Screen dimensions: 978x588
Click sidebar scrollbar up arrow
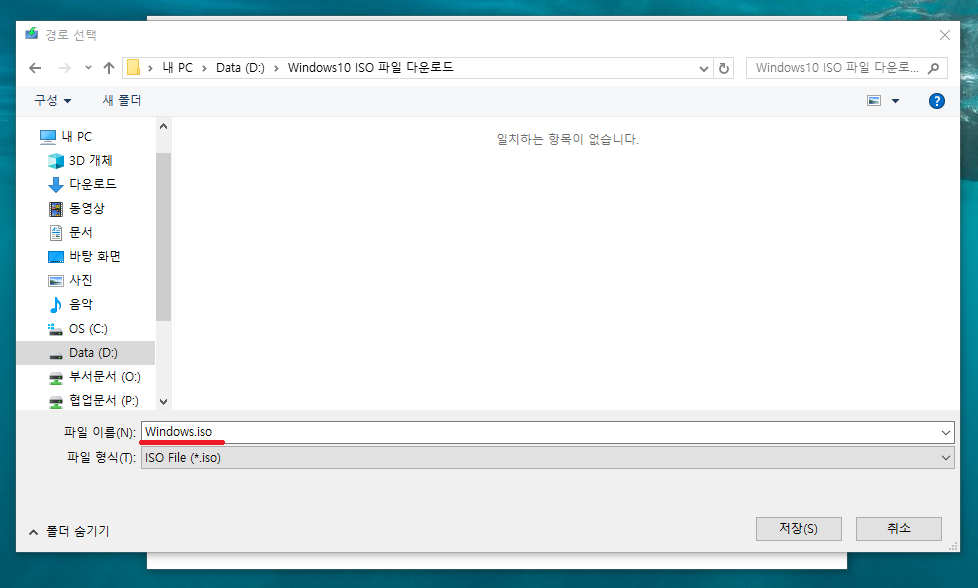[x=163, y=126]
